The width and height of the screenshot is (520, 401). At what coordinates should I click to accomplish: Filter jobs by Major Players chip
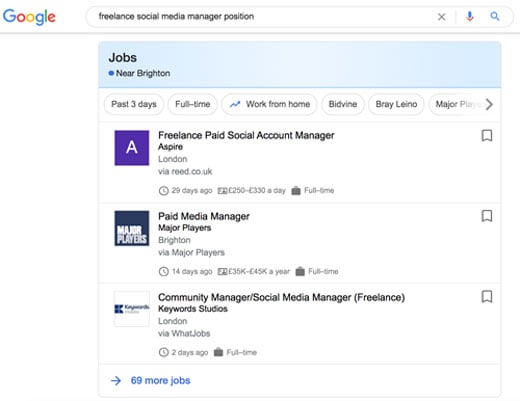[x=457, y=104]
